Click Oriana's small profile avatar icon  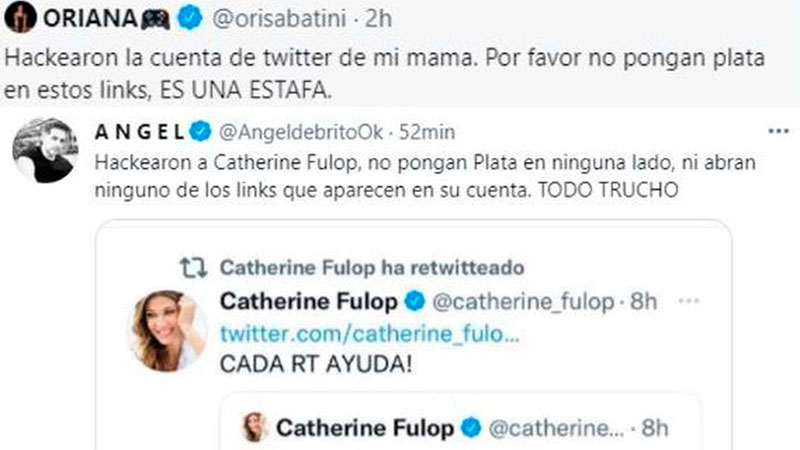[x=15, y=17]
